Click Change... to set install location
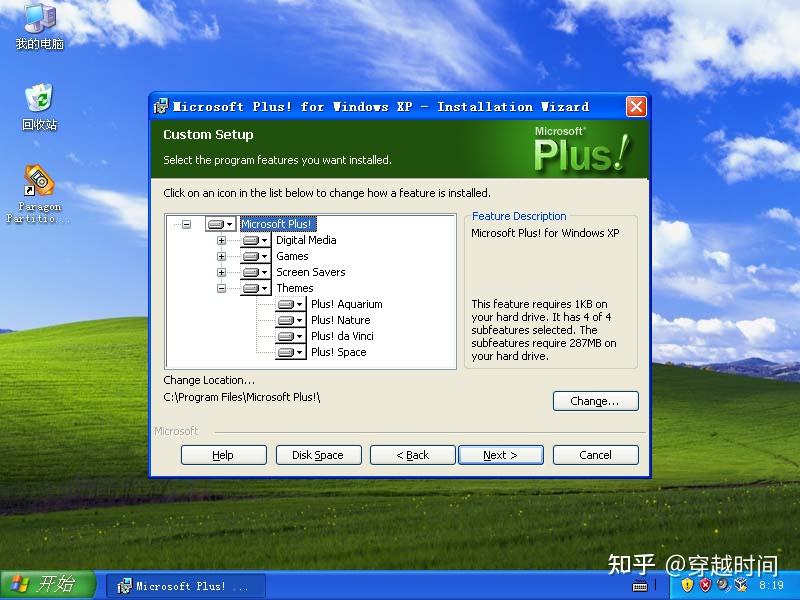800x600 pixels. click(x=595, y=401)
